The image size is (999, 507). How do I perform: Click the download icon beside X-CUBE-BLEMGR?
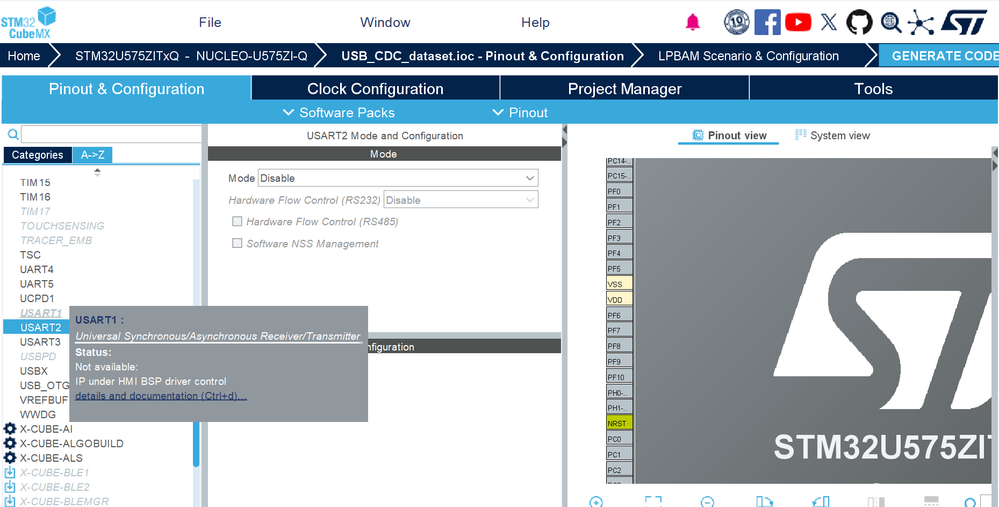click(x=10, y=501)
